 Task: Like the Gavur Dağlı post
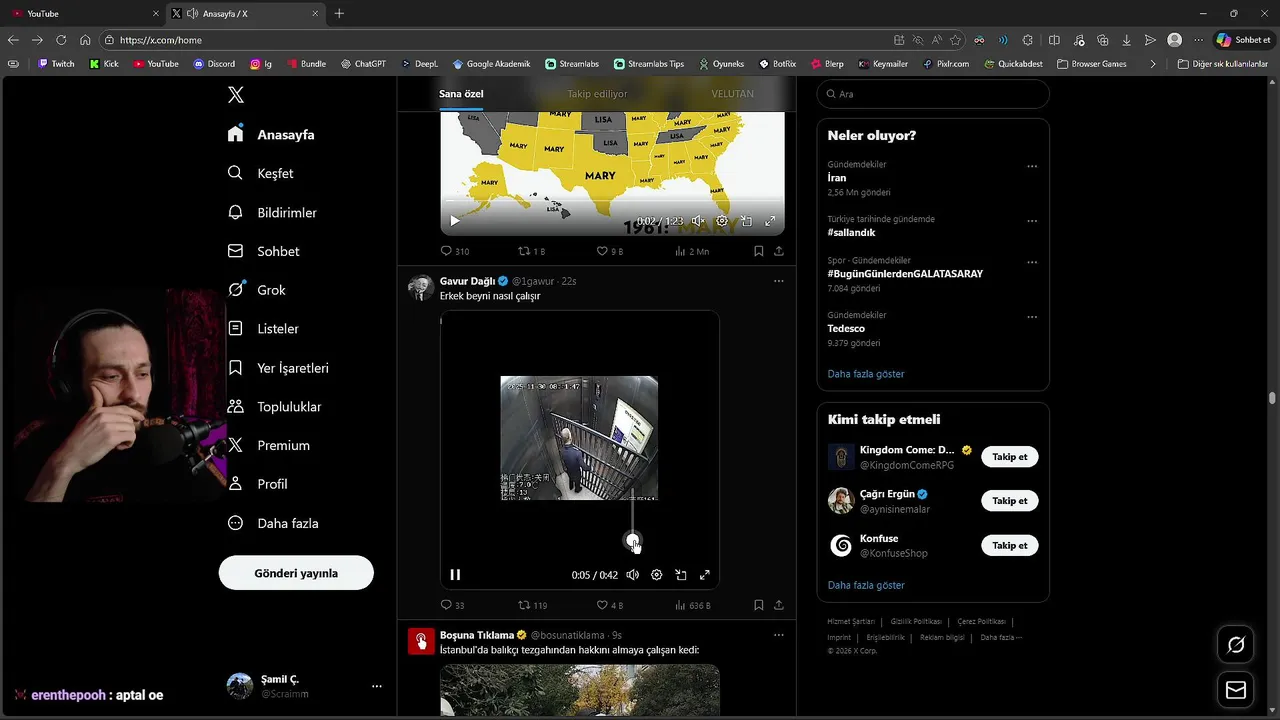pyautogui.click(x=610, y=605)
